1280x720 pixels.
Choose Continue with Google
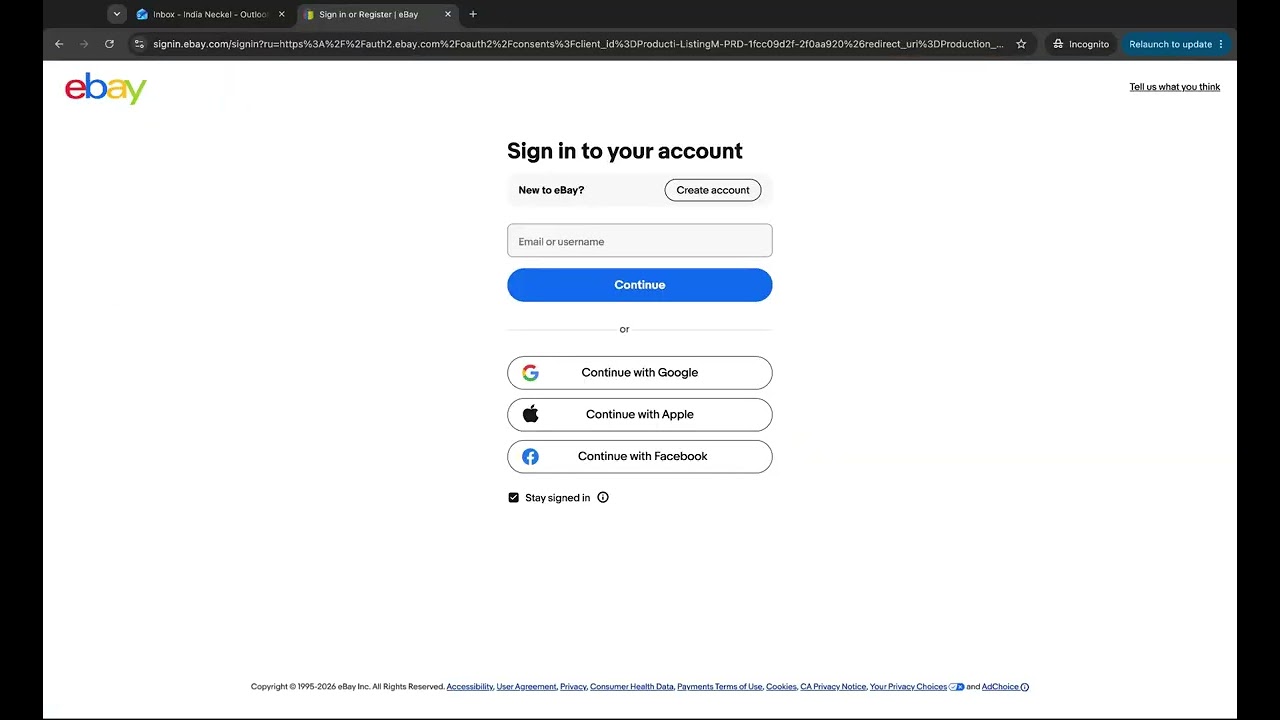[640, 373]
